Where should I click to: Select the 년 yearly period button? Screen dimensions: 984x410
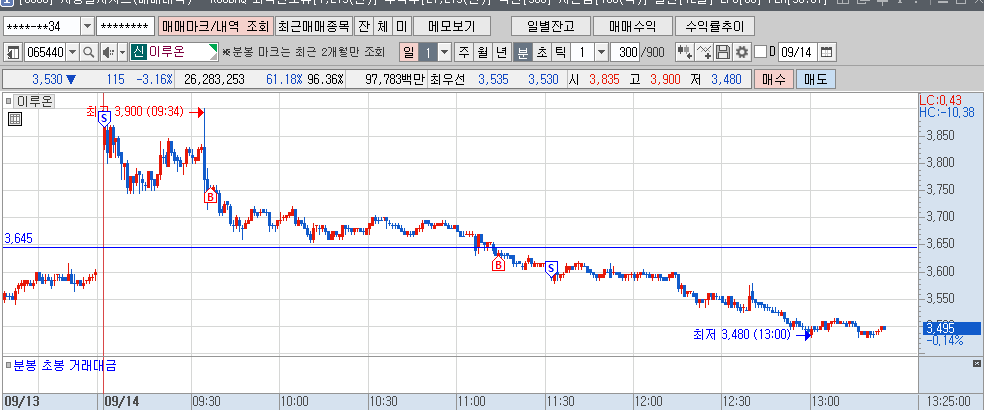501,52
